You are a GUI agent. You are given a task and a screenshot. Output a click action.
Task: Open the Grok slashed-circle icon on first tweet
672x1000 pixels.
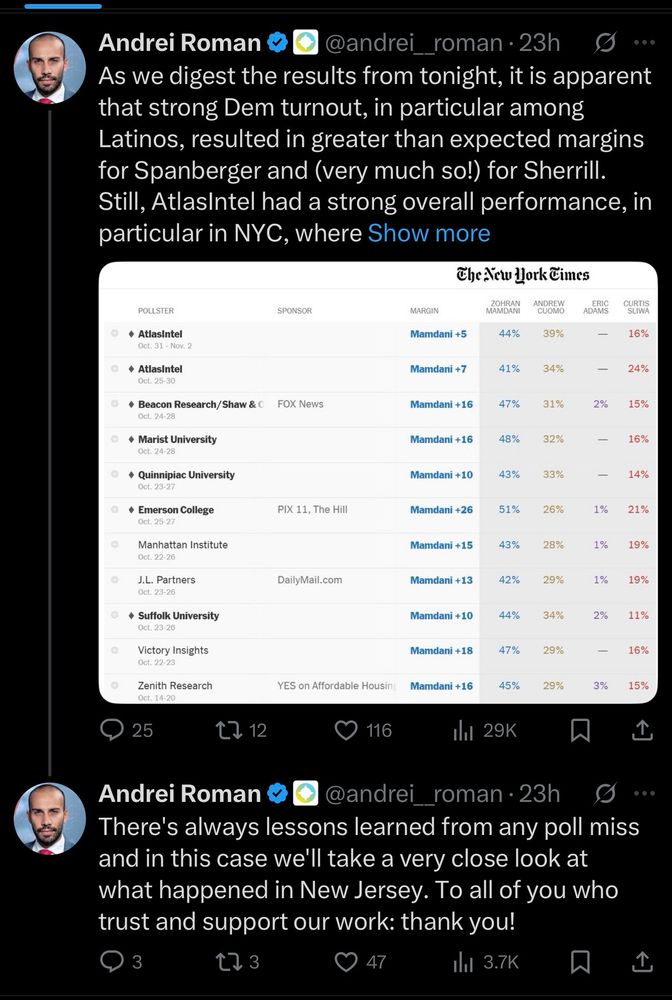604,43
